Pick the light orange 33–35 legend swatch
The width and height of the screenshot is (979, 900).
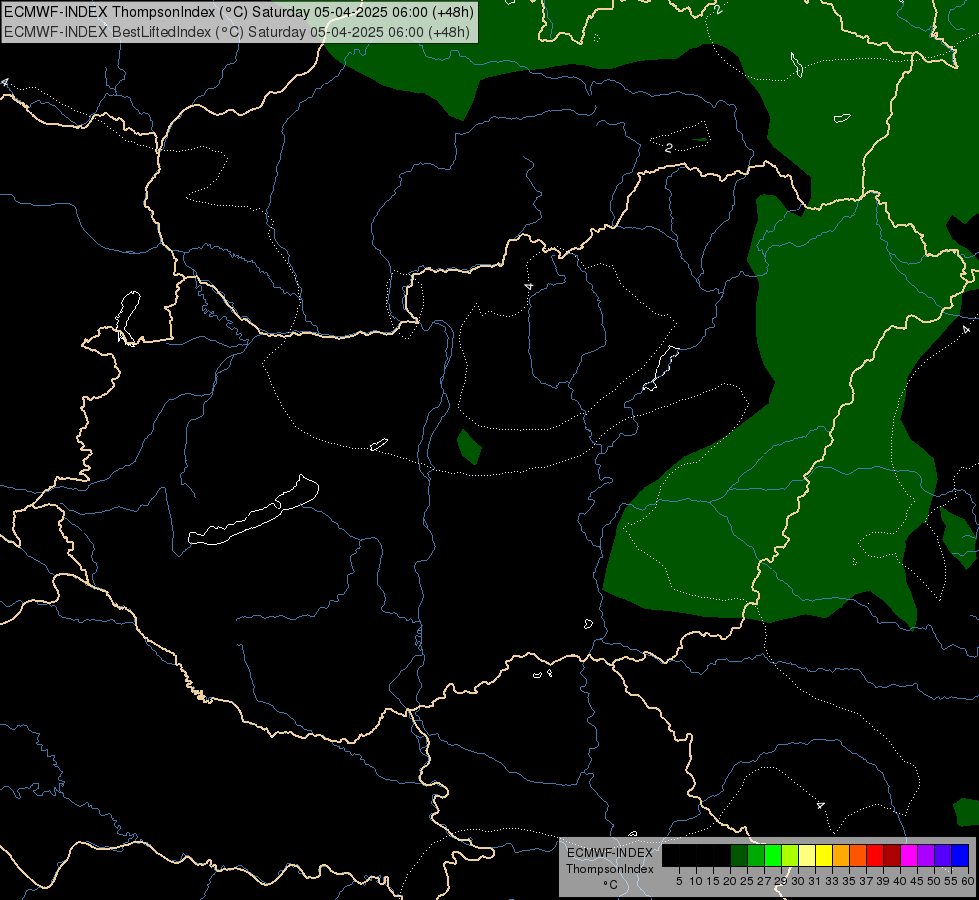coord(841,855)
